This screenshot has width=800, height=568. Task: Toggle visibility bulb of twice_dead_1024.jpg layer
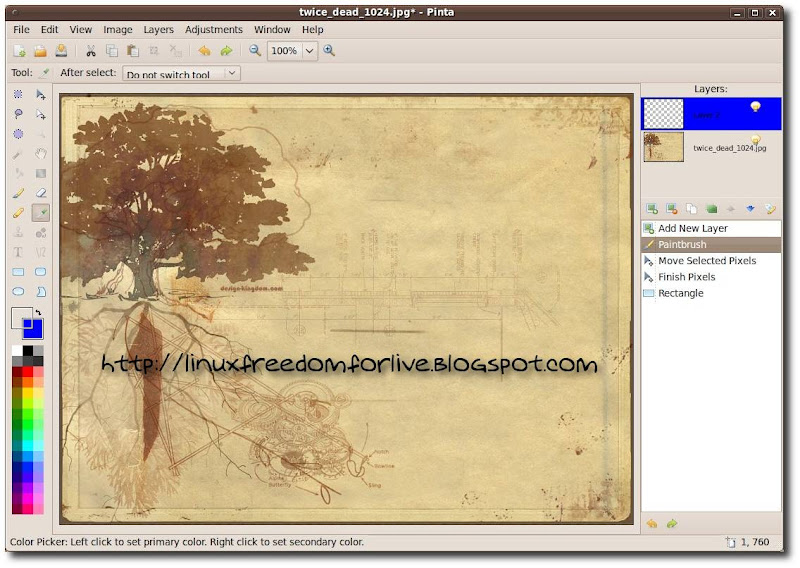tap(756, 139)
